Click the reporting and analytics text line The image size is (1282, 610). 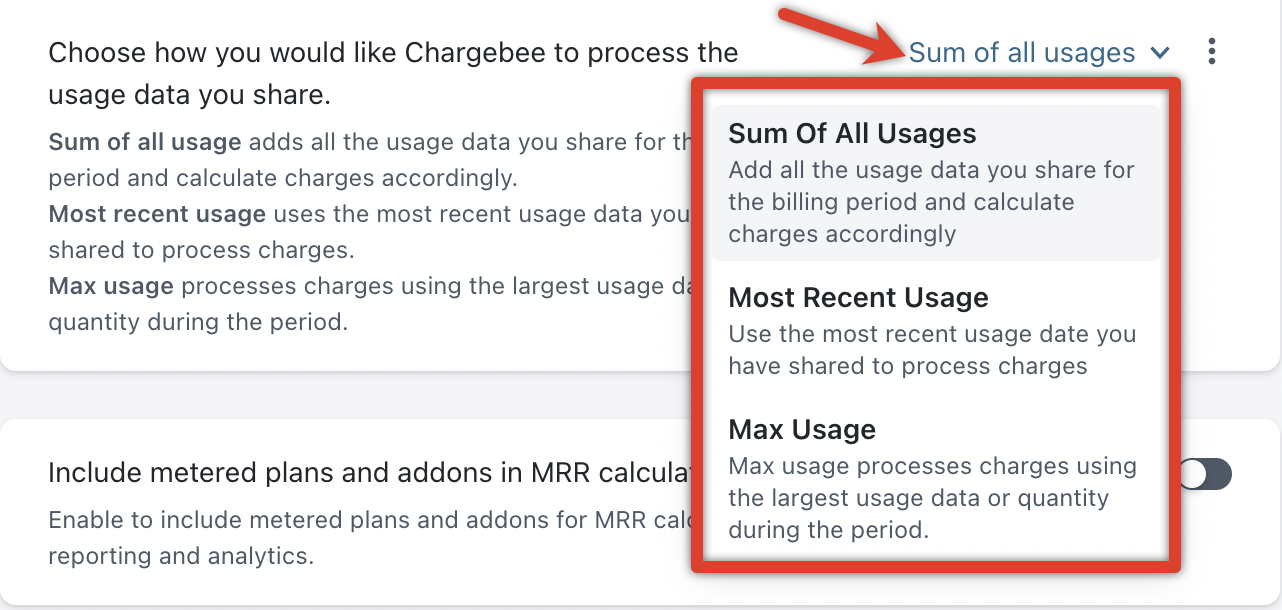click(181, 556)
